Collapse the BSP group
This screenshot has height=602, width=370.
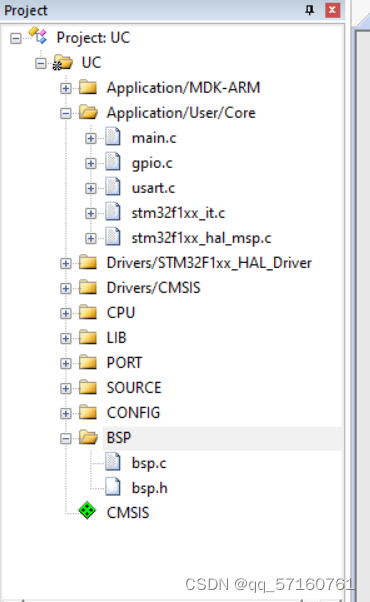pos(66,438)
